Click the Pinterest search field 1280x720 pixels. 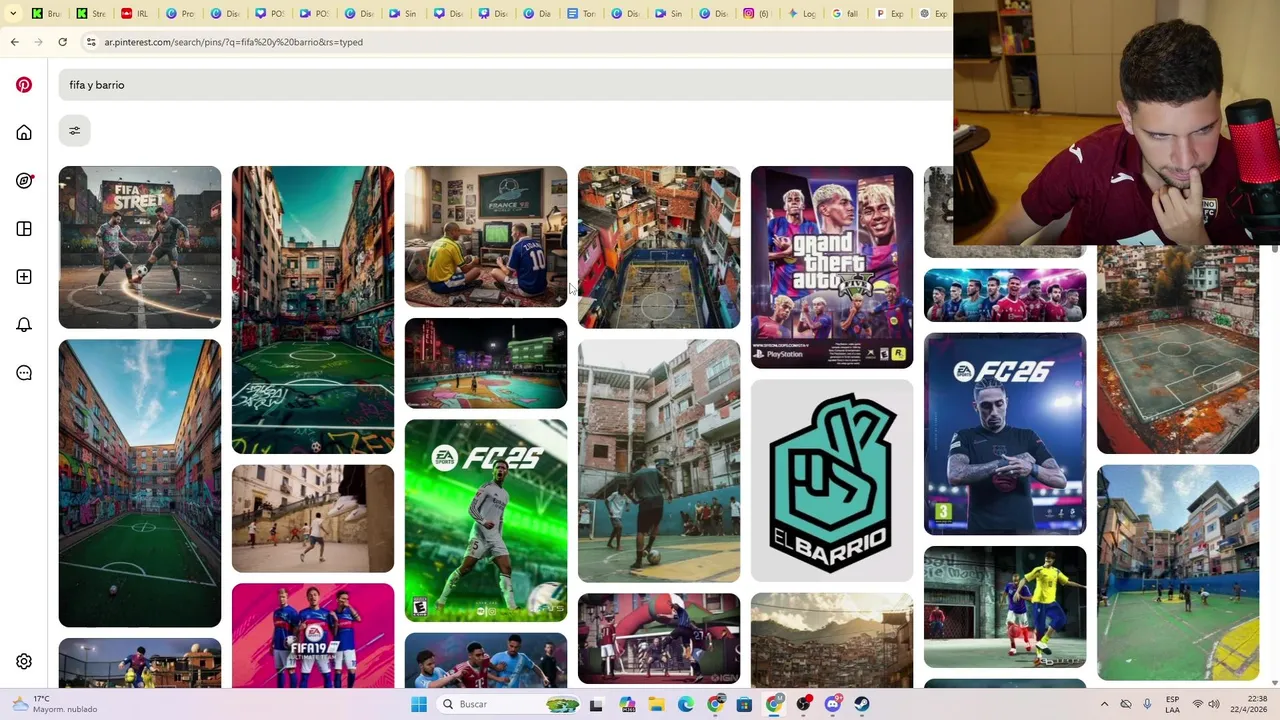(505, 85)
